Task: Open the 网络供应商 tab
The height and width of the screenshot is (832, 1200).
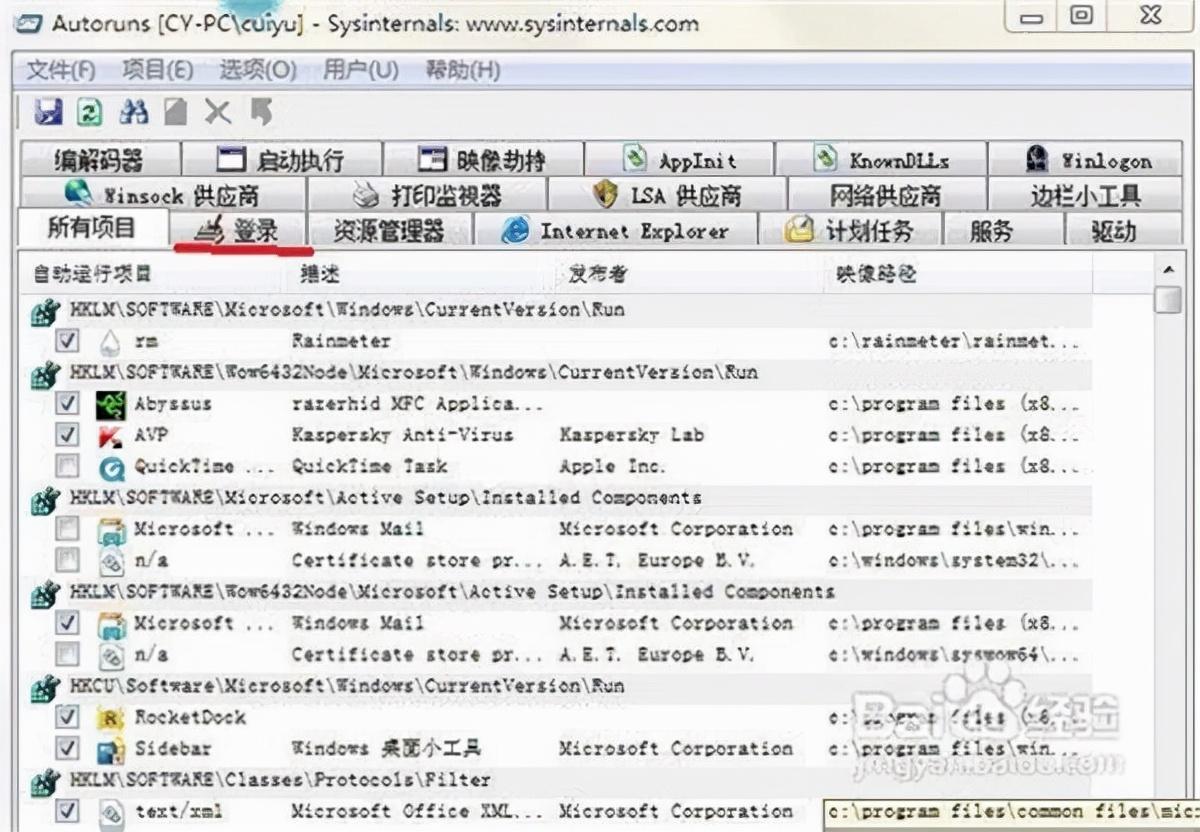Action: click(887, 194)
